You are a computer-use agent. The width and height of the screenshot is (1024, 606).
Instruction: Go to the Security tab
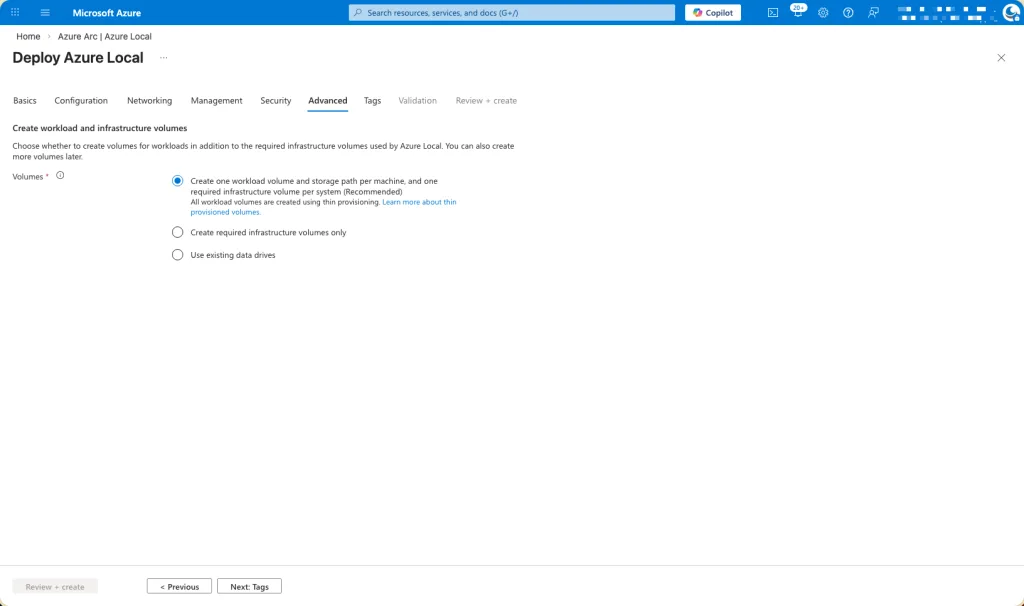tap(275, 101)
